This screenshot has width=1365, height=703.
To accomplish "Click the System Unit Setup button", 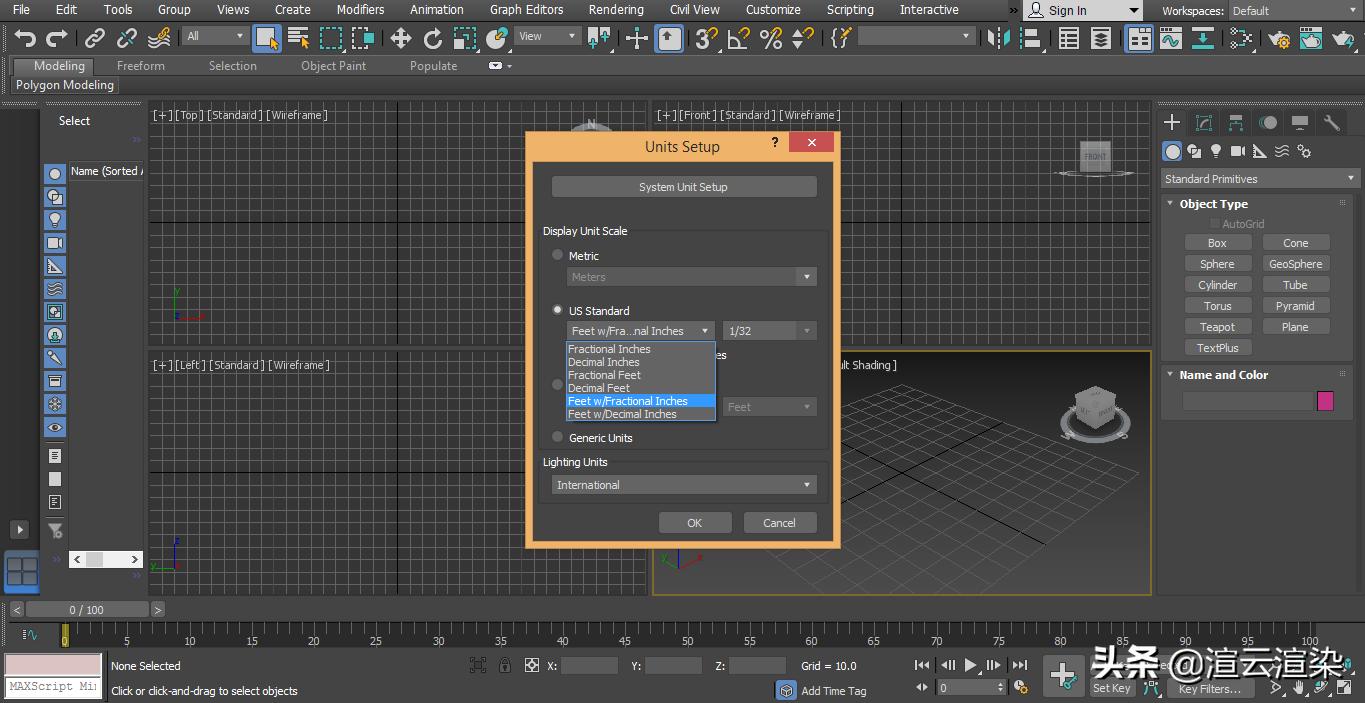I will coord(683,186).
